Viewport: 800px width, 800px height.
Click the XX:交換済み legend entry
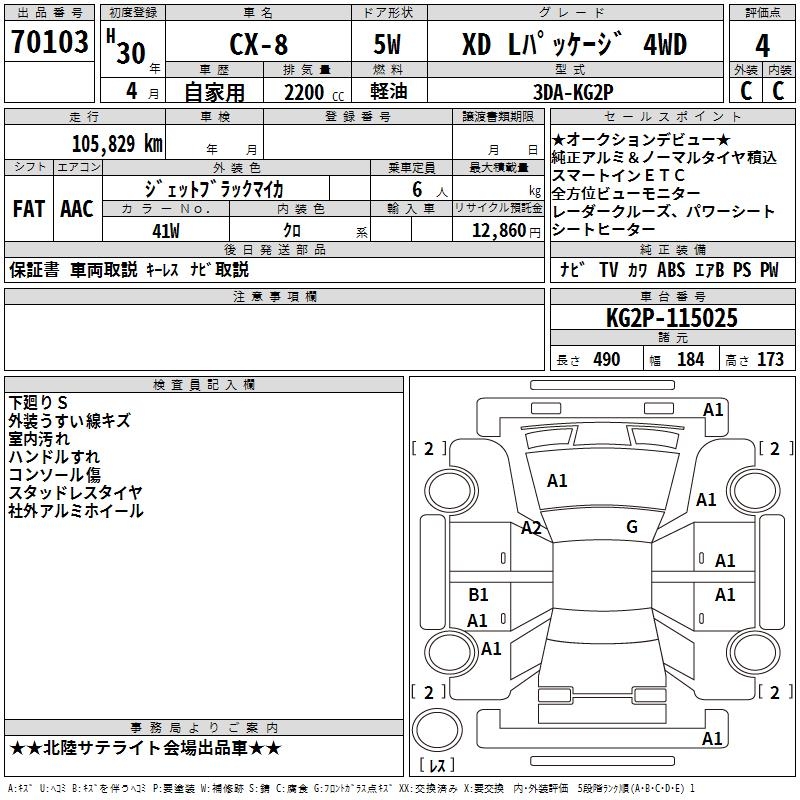point(428,788)
